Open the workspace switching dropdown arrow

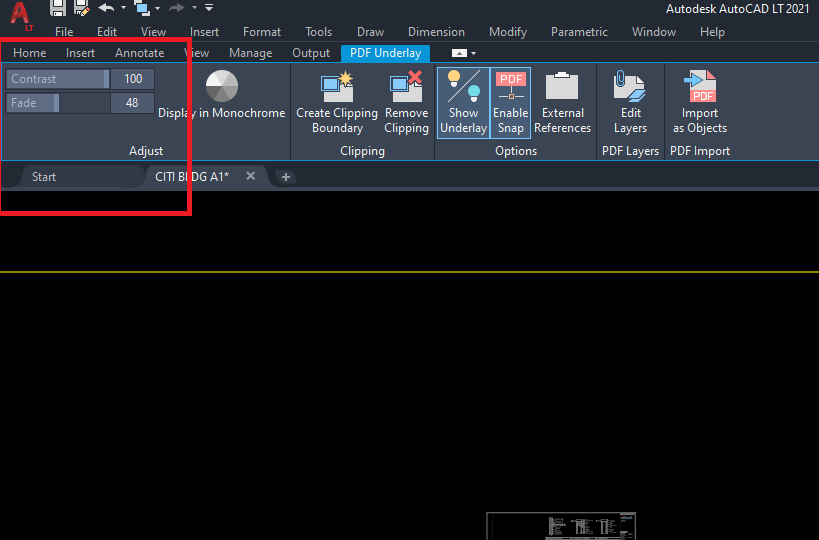pos(157,8)
